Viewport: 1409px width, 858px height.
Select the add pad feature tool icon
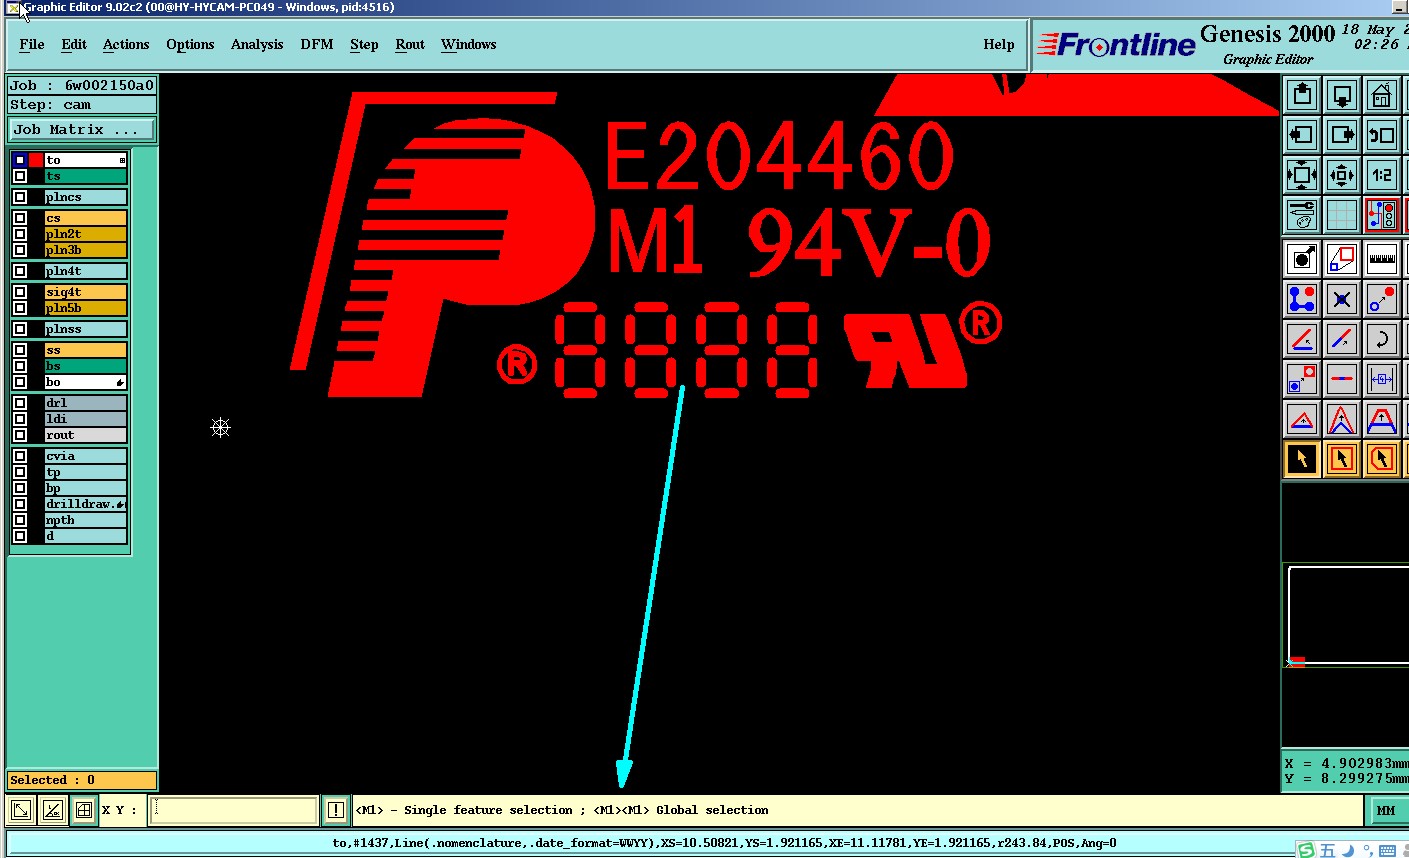click(1302, 259)
